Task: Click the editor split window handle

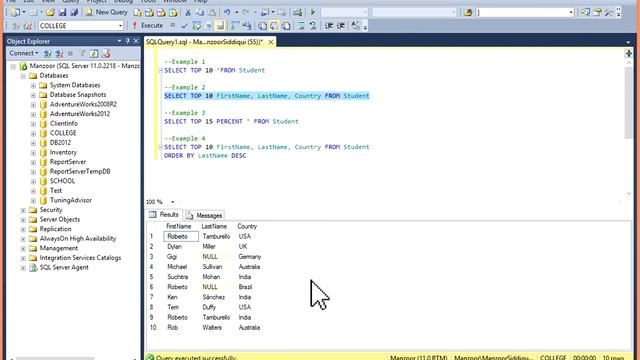Action: coord(629,53)
